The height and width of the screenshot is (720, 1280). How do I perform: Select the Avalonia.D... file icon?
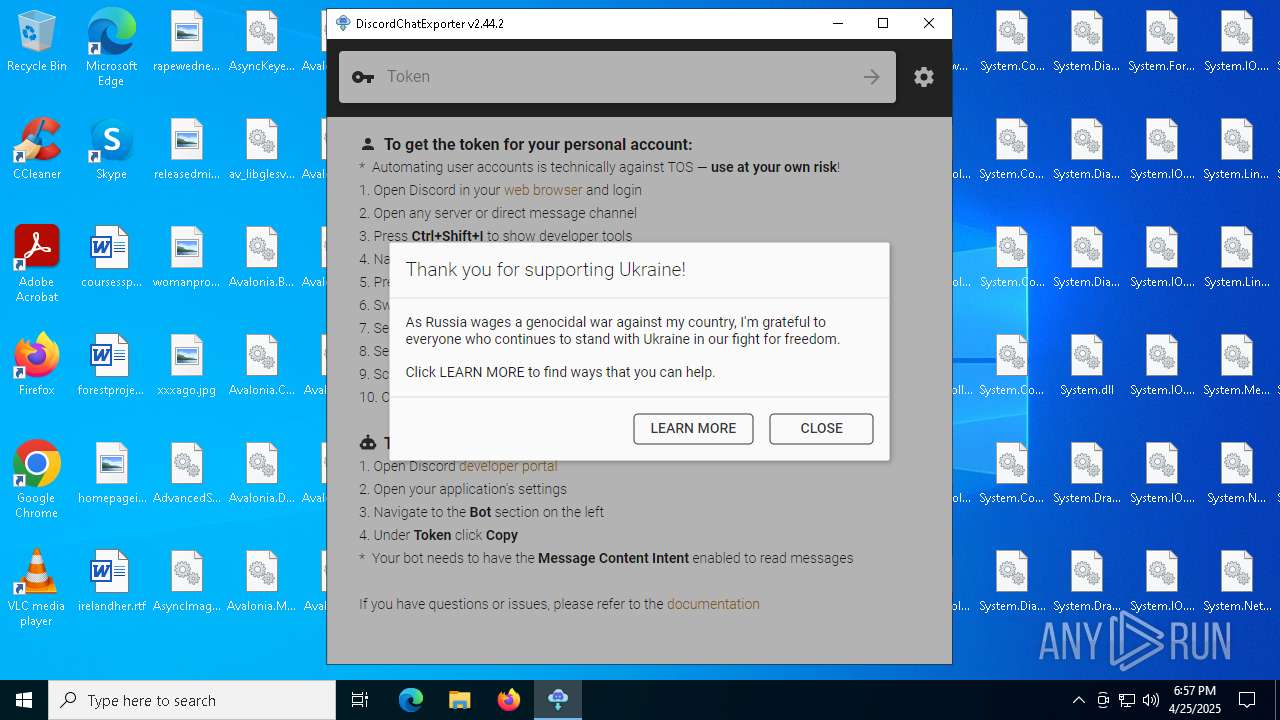(262, 474)
